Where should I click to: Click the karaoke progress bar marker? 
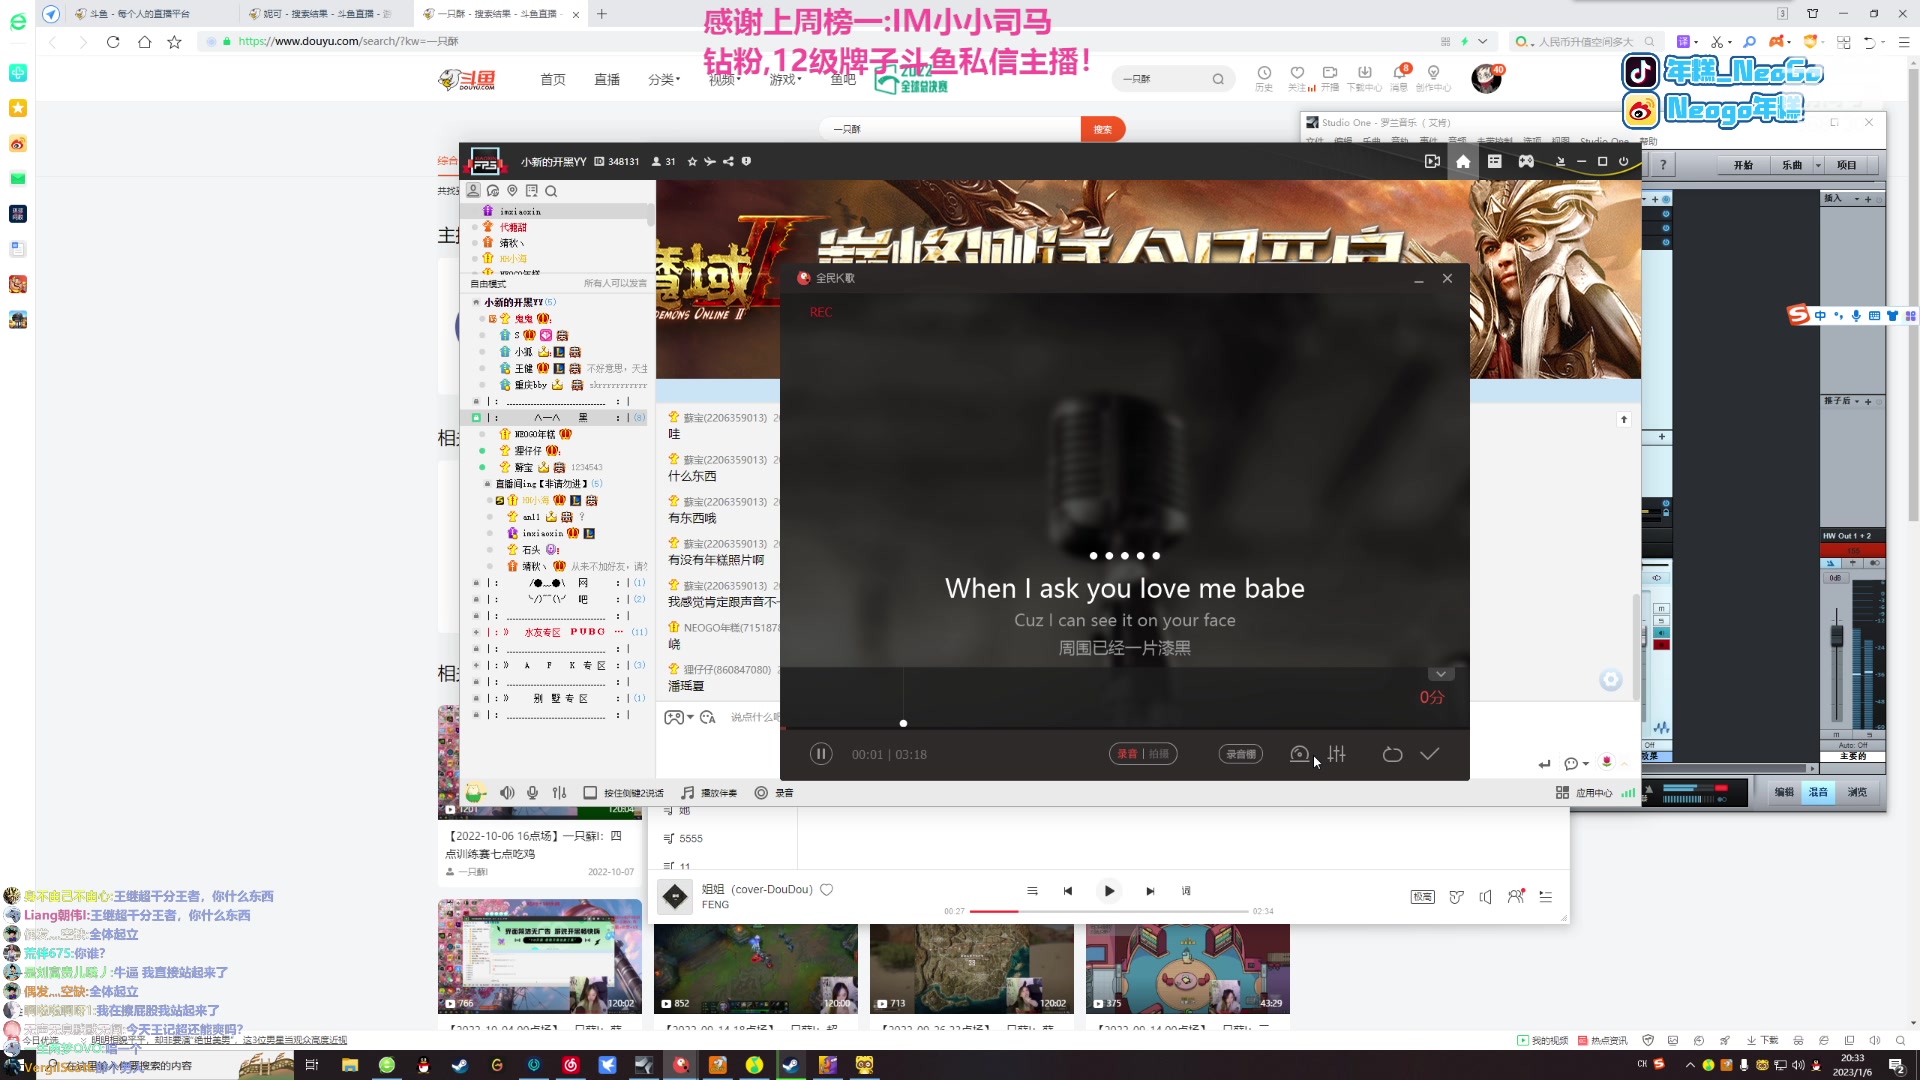click(x=903, y=723)
